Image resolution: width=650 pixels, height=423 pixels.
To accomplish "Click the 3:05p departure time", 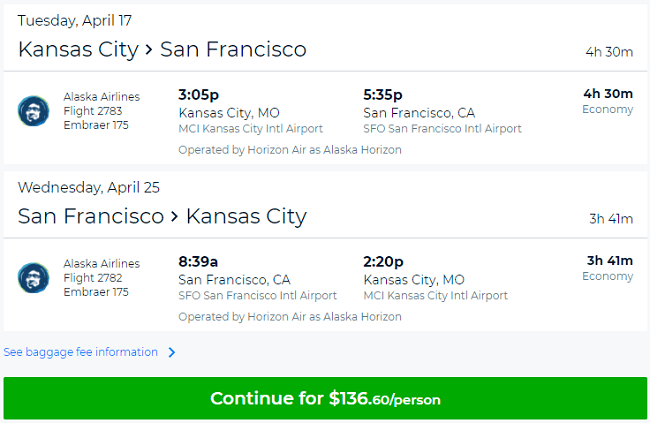I will [199, 95].
